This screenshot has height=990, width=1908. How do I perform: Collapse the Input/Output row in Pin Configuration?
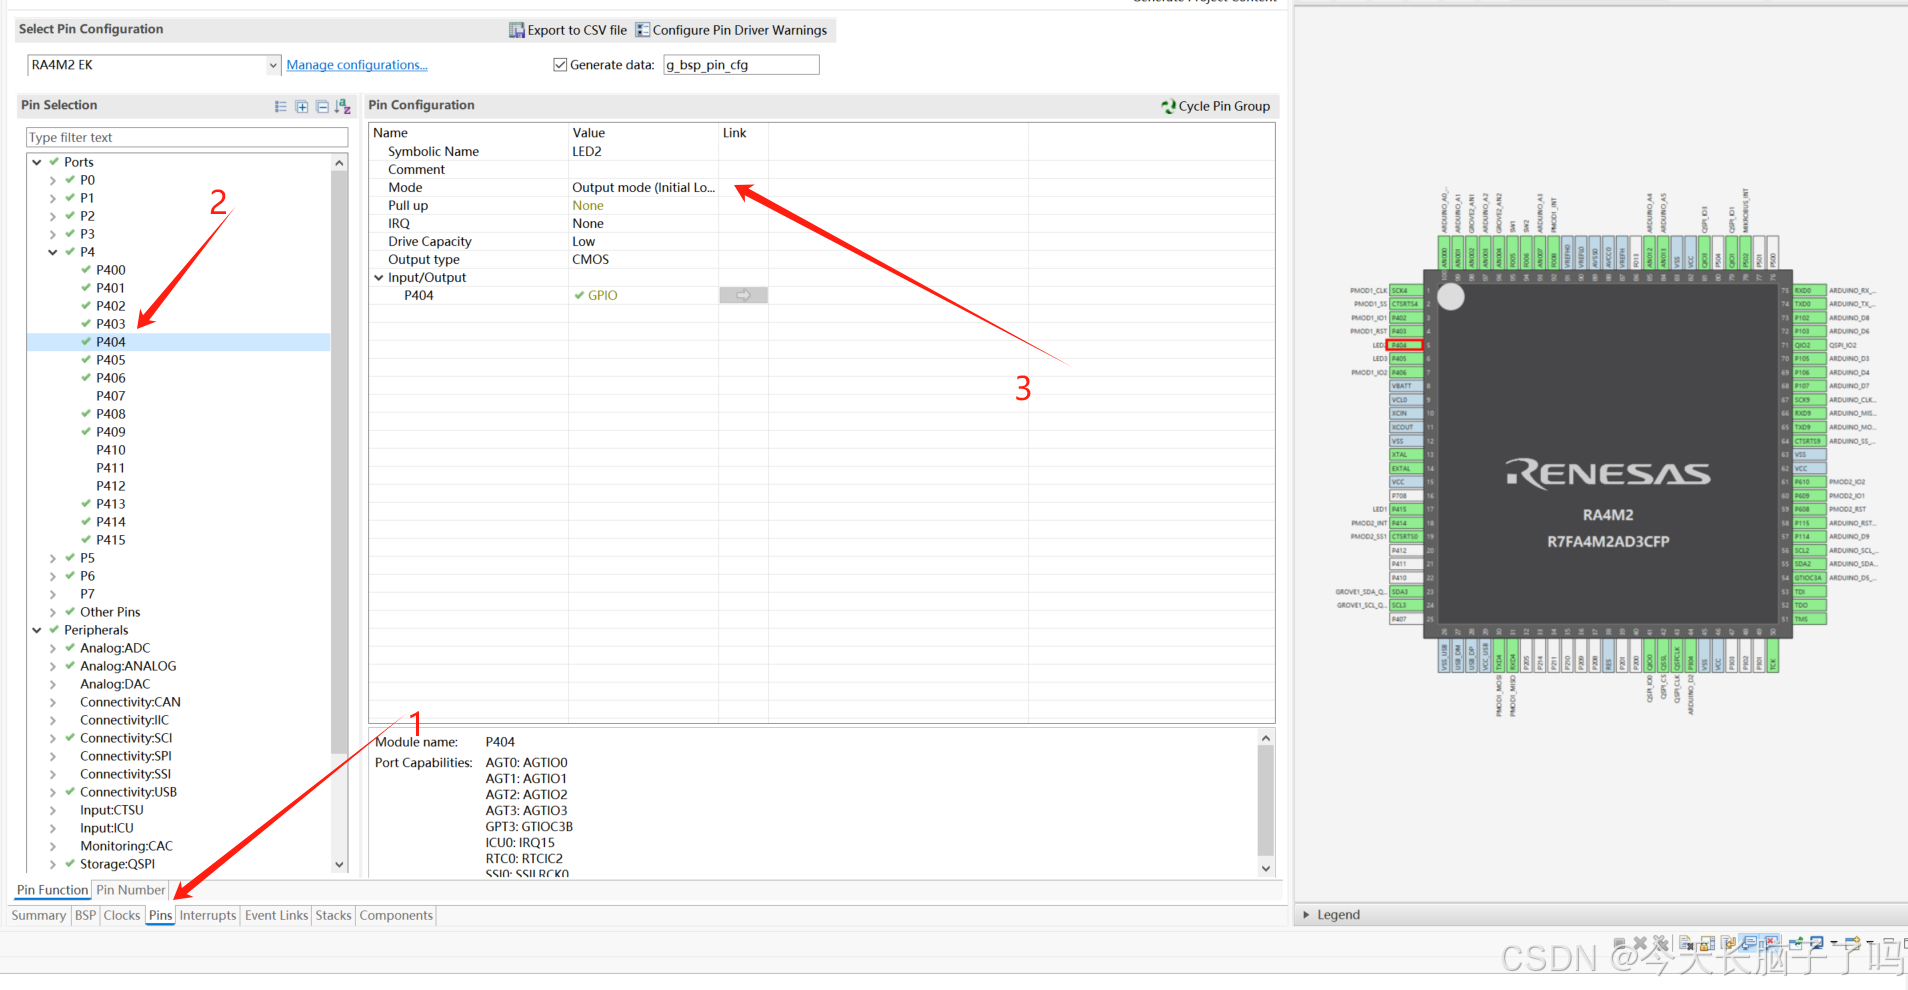pos(379,277)
